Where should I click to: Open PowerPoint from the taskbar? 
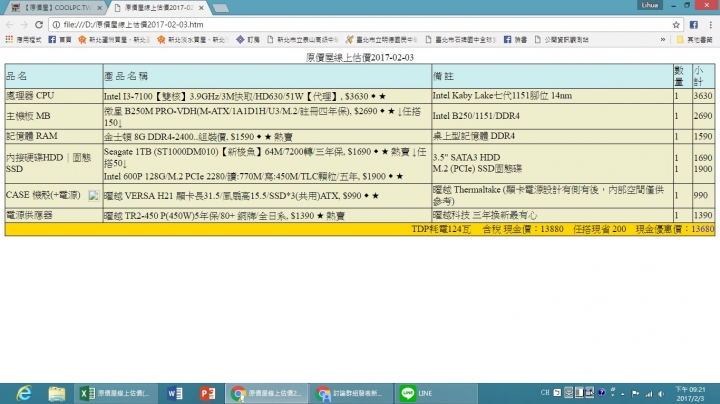tap(207, 393)
